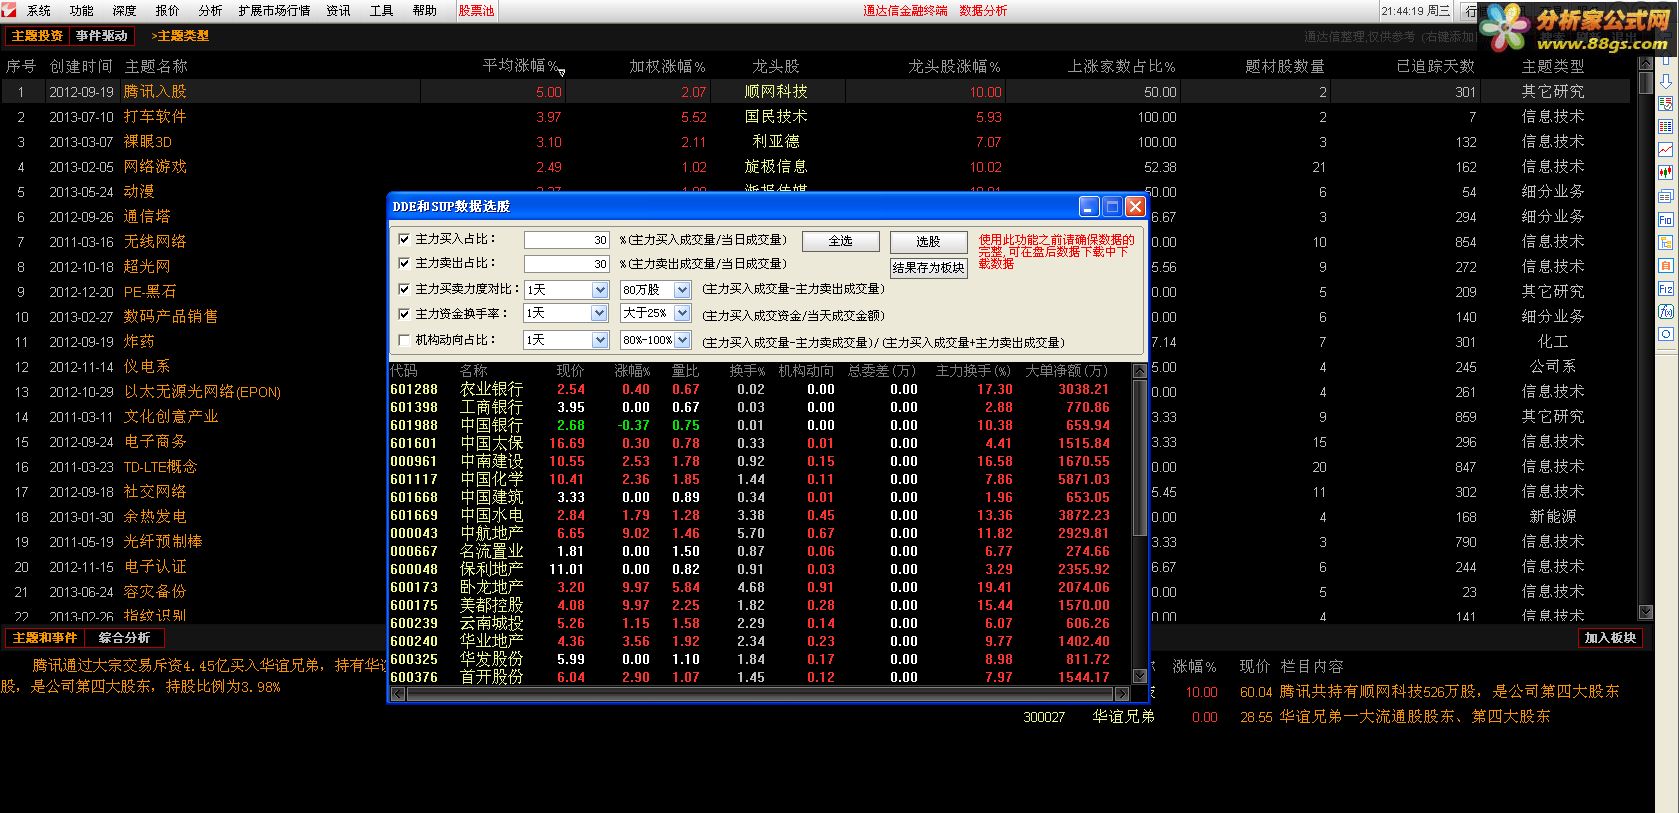Click the 主力买入占比 value field
The width and height of the screenshot is (1679, 813).
point(567,240)
